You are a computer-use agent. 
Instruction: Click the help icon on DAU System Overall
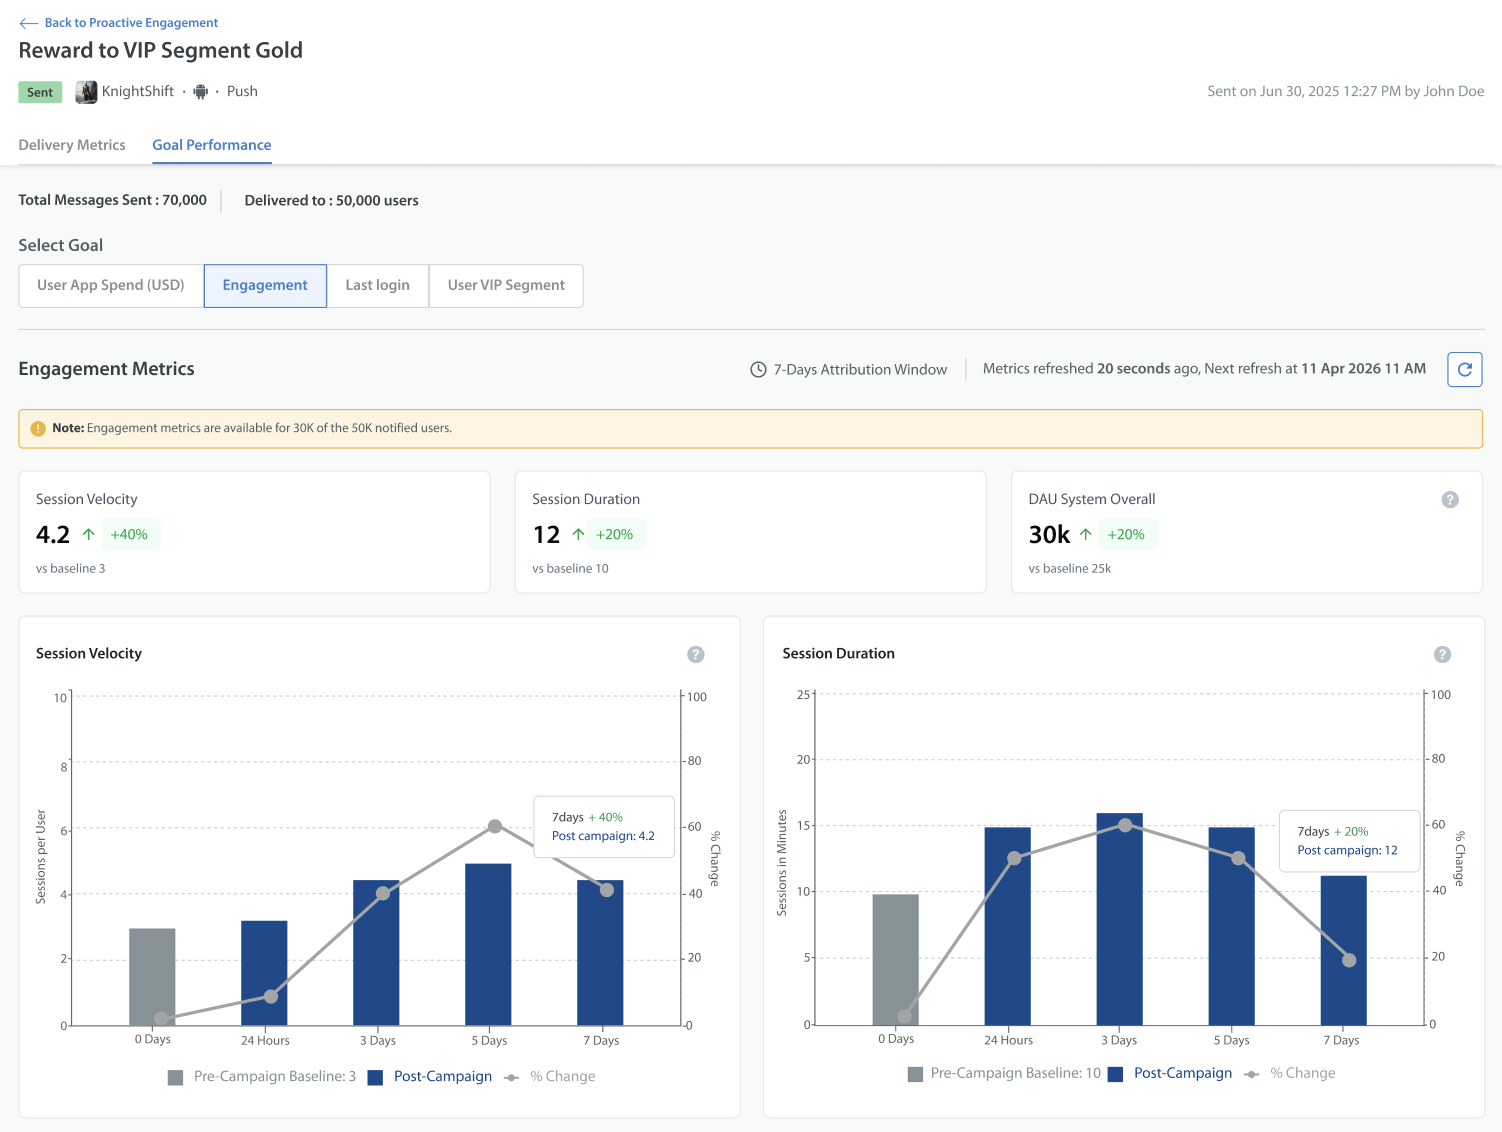(x=1449, y=499)
